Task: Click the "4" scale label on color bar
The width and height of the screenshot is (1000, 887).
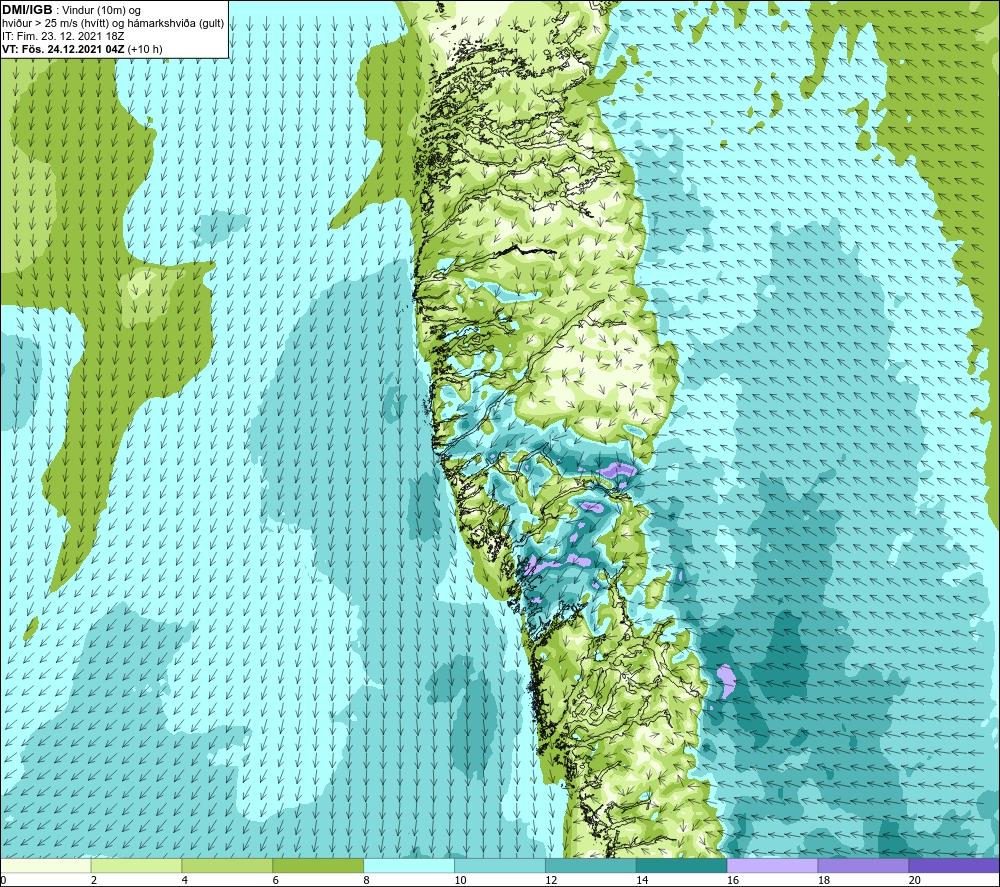Action: [x=184, y=880]
